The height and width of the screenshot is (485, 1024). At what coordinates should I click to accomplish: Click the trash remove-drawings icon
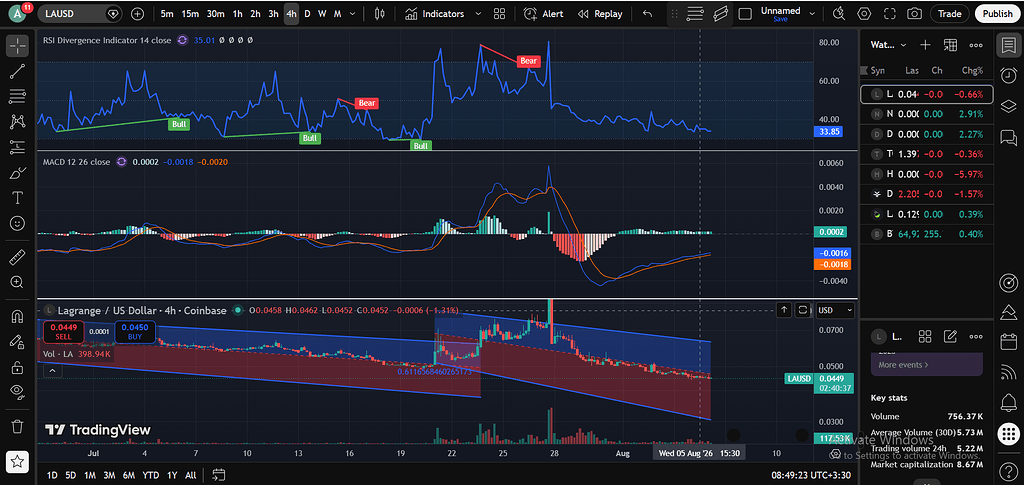(18, 426)
